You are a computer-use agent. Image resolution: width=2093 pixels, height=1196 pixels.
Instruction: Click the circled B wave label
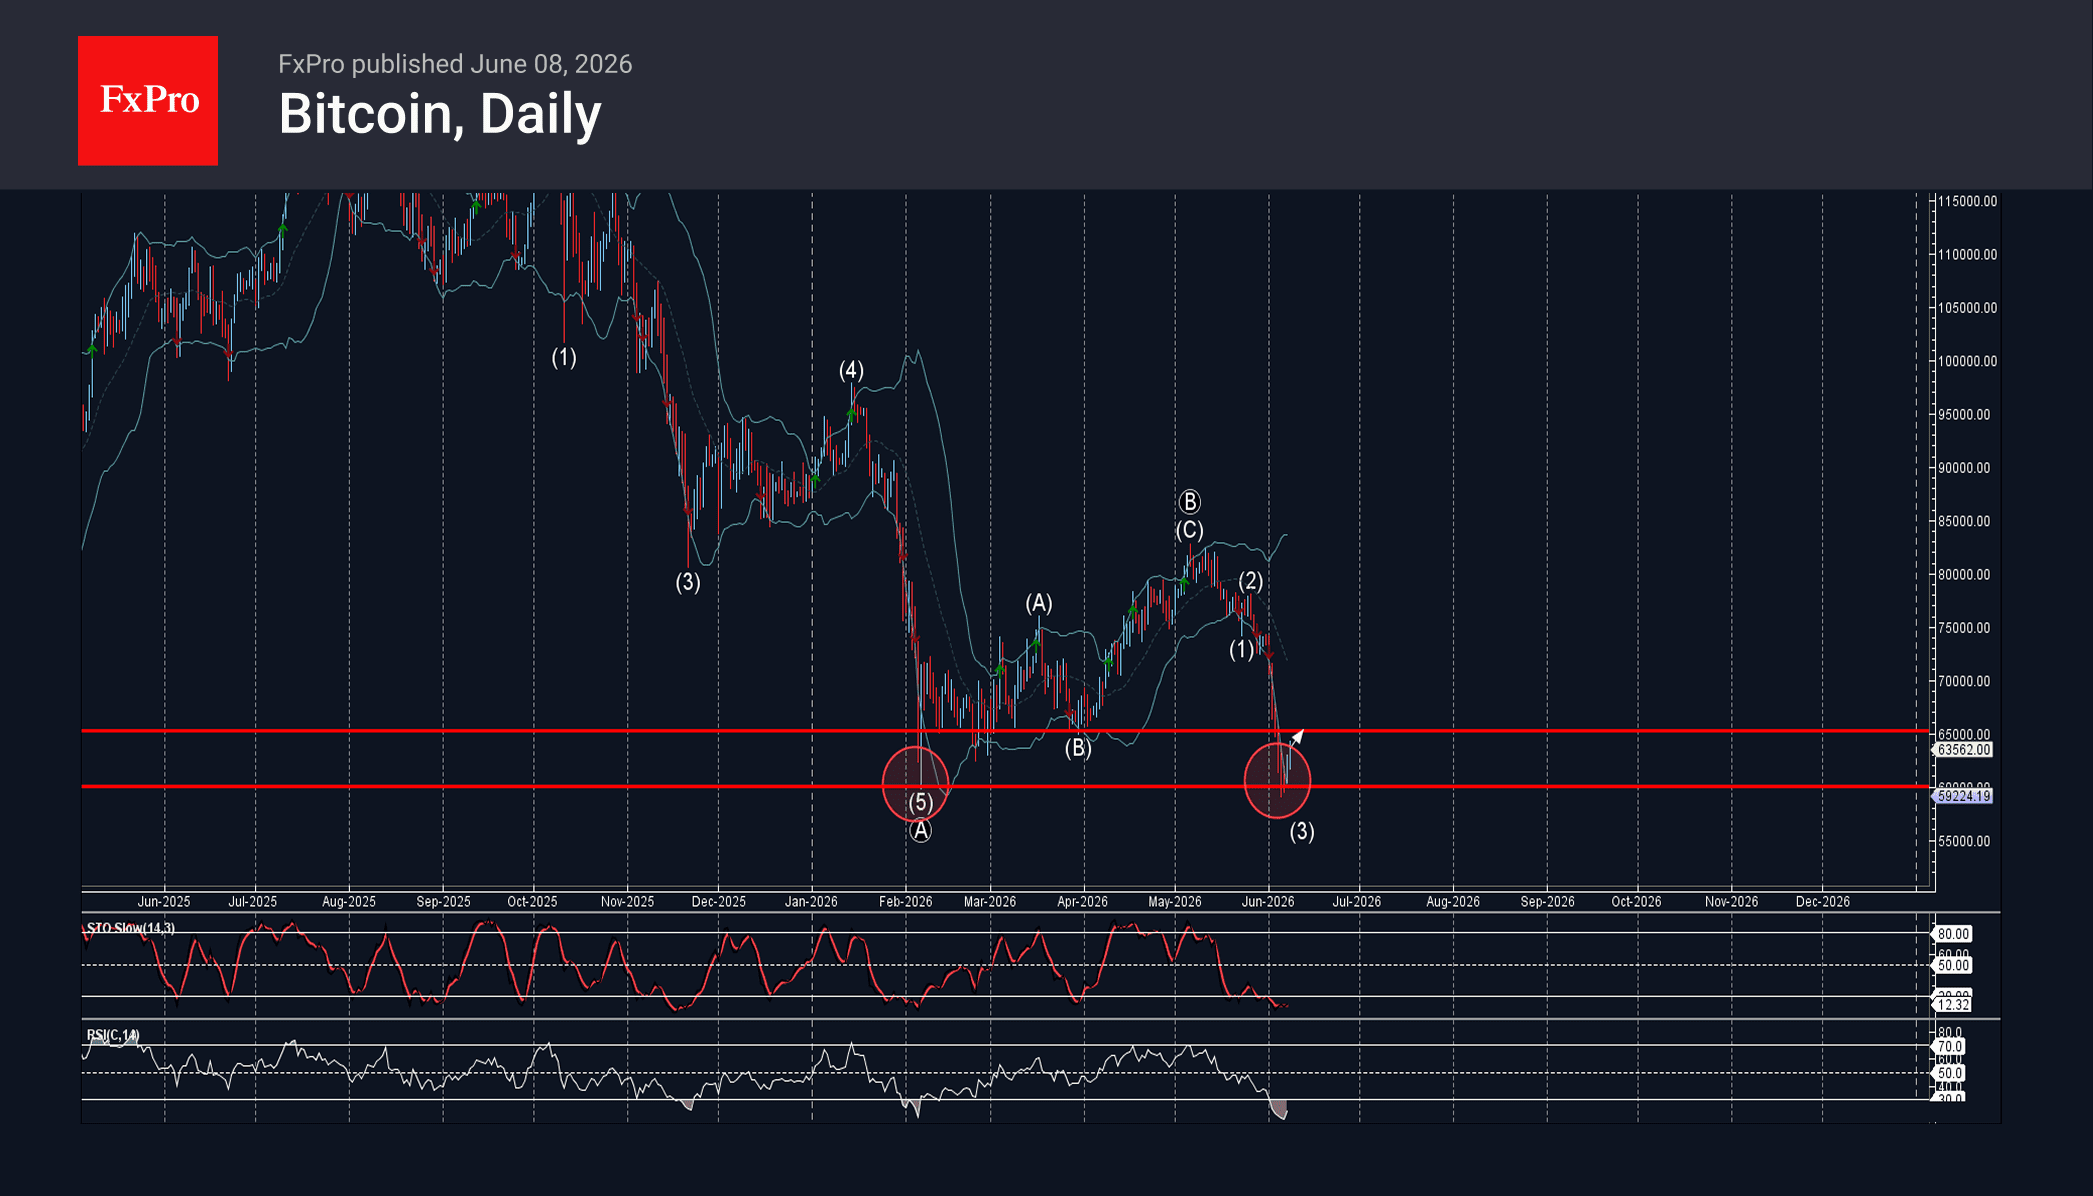(1189, 502)
